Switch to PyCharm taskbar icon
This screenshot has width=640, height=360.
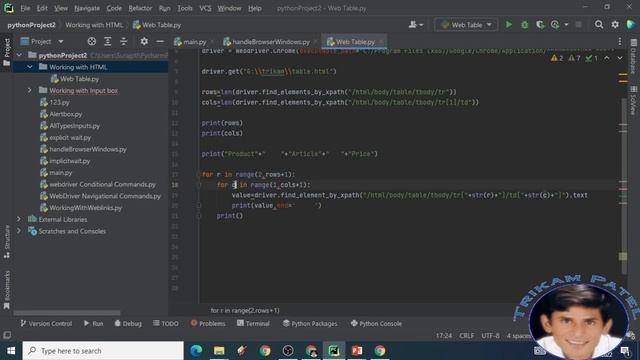coord(334,351)
